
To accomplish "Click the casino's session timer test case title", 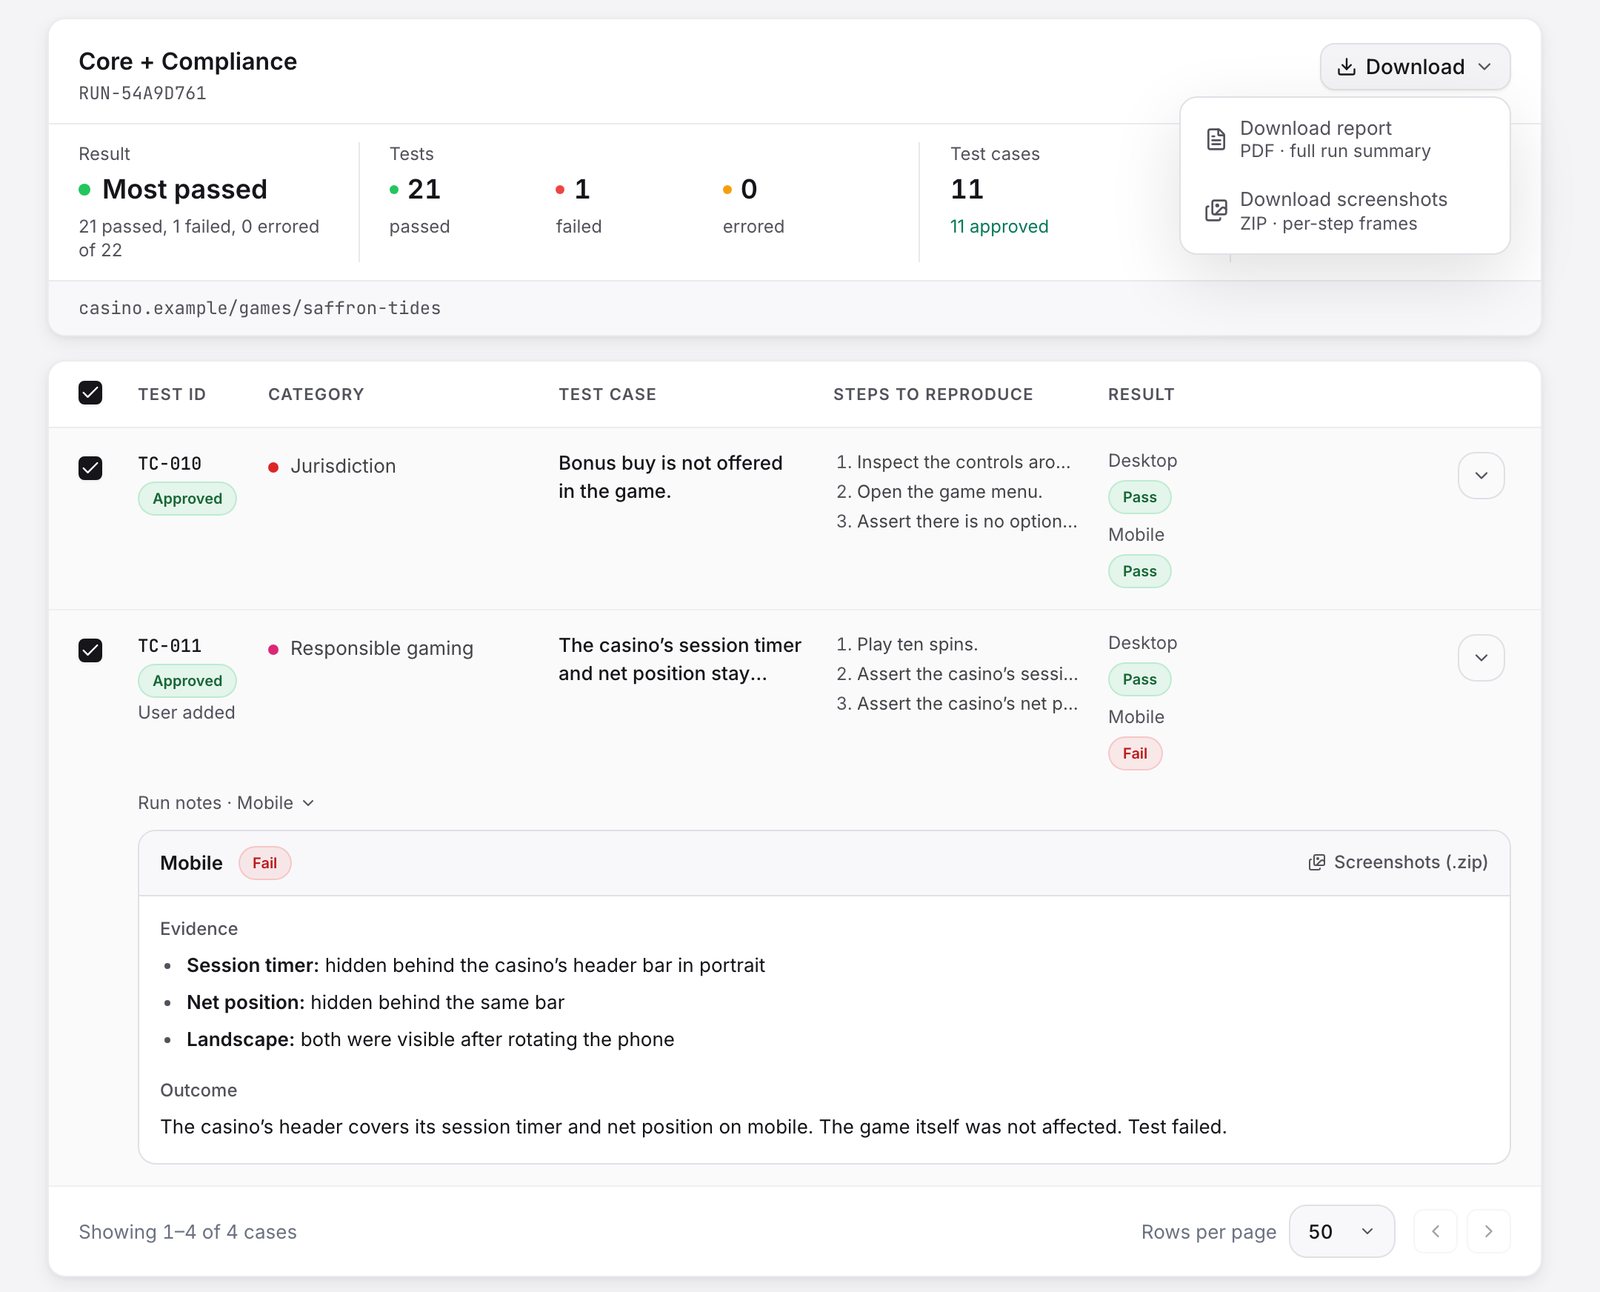I will (680, 659).
